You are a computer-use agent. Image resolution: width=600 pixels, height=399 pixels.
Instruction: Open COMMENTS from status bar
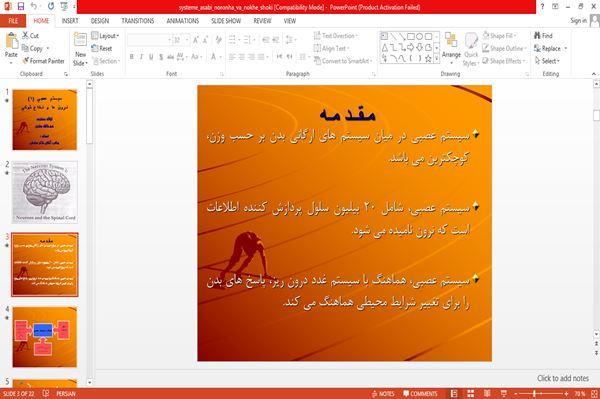click(420, 394)
